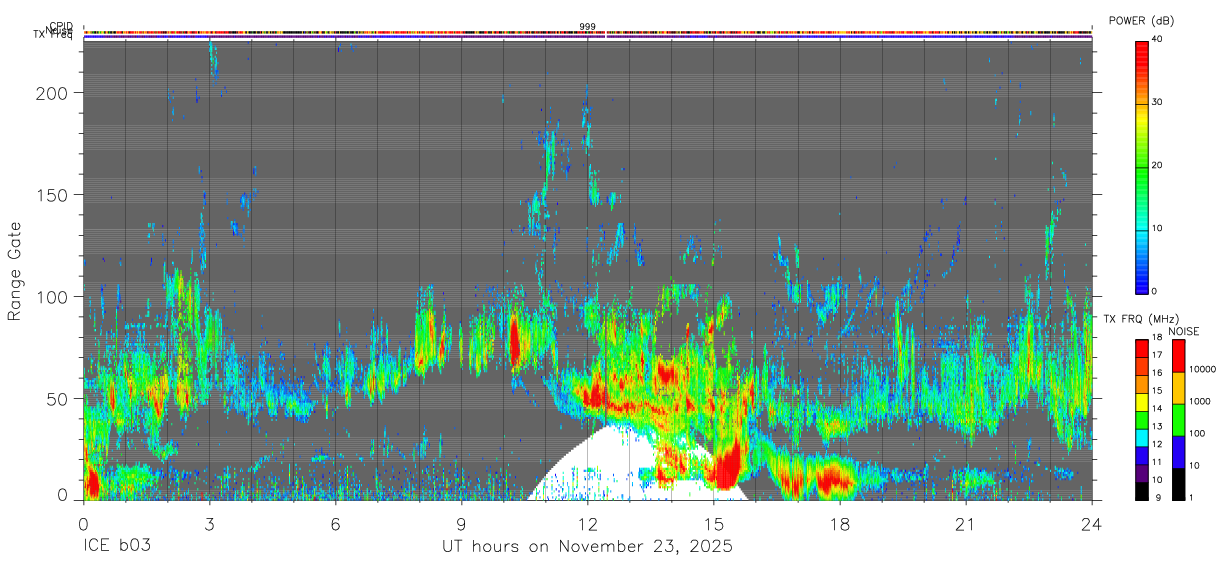This screenshot has width=1228, height=567.
Task: Click the NOISE legend title
Action: [x=1186, y=331]
